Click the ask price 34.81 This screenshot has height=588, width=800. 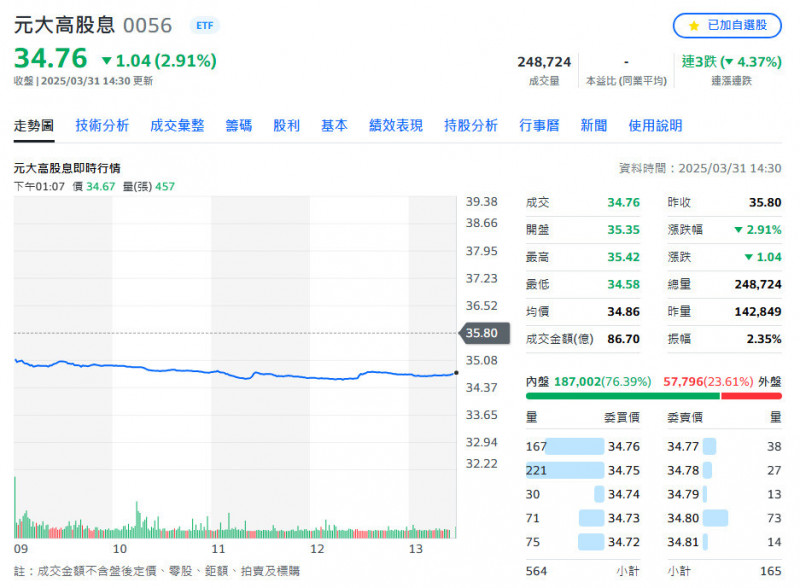coord(683,542)
